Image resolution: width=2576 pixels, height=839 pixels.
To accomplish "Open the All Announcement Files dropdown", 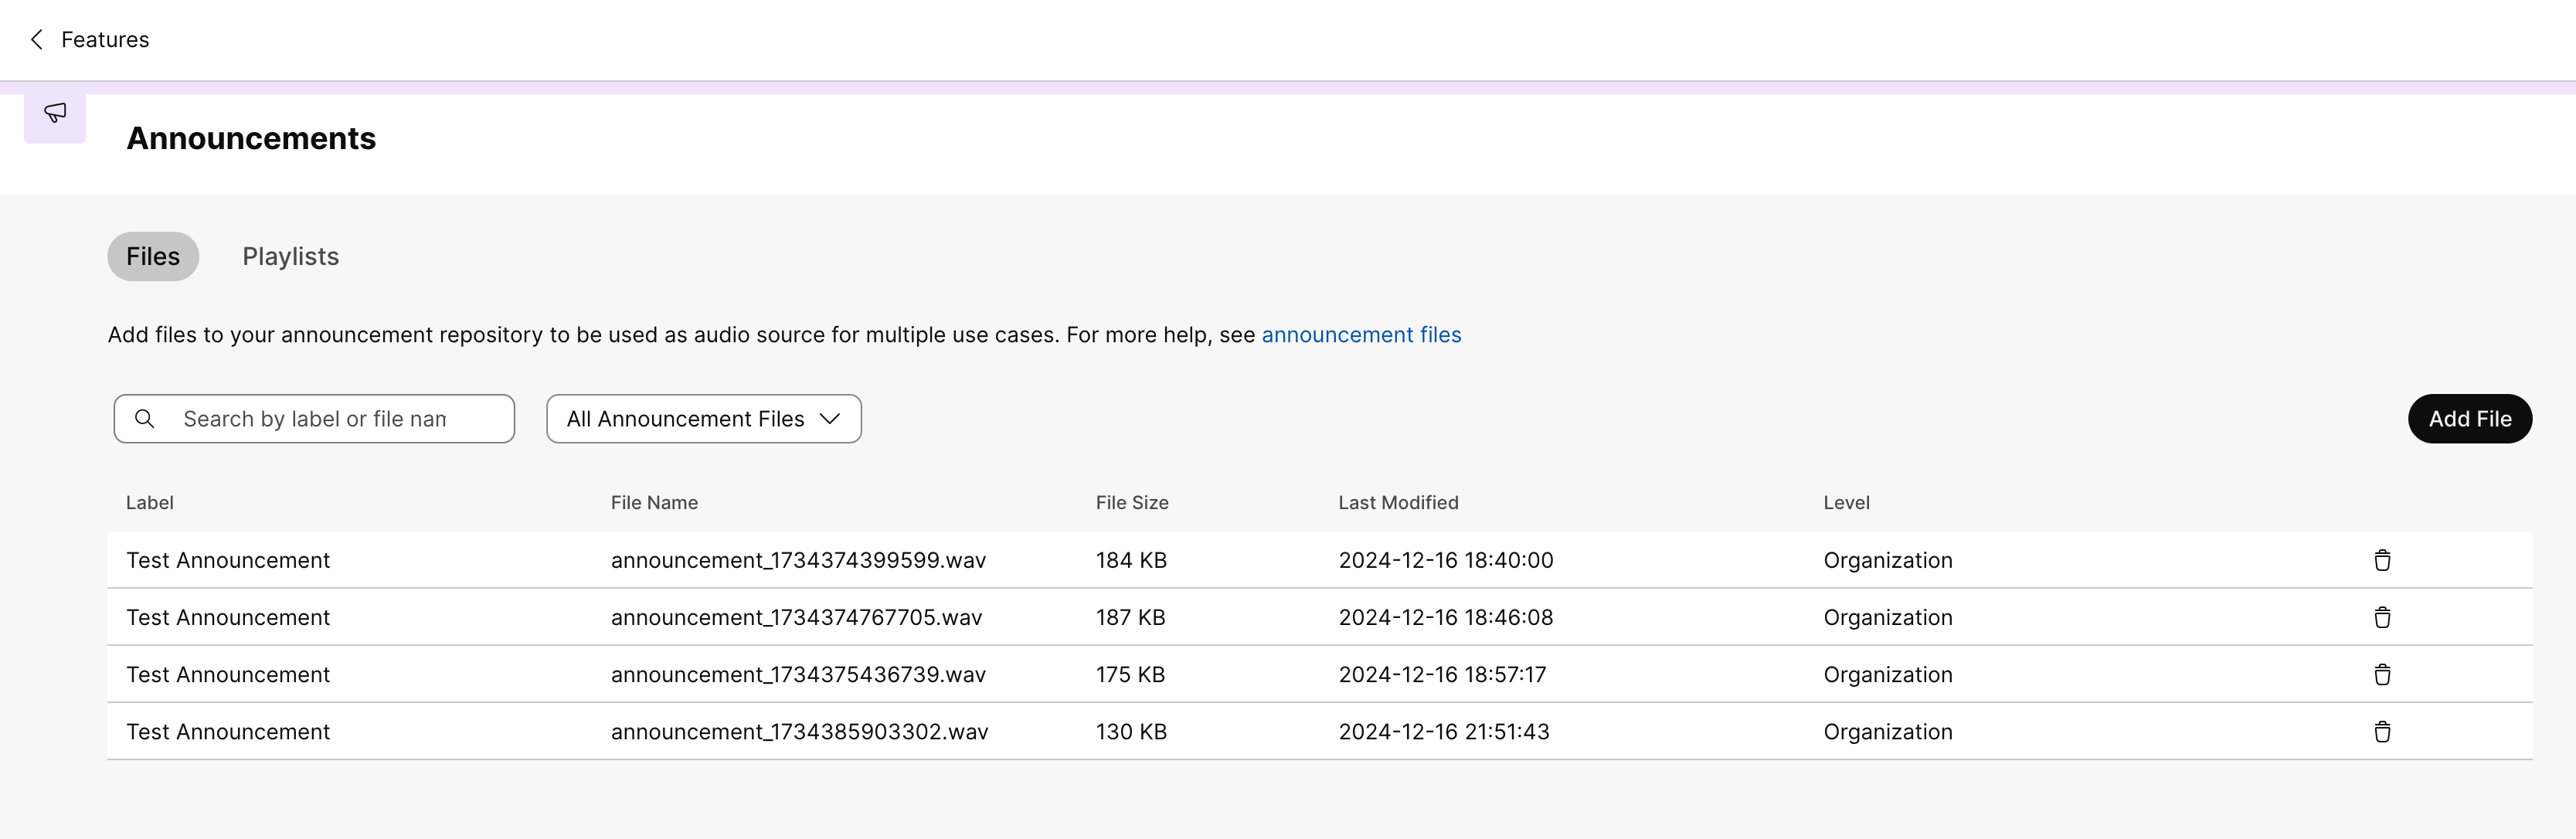I will pos(703,419).
